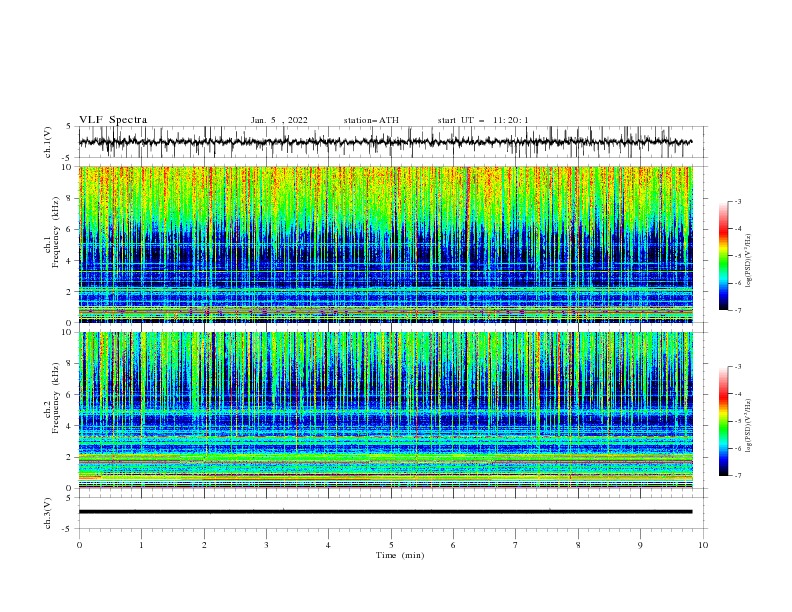Click the time axis tick label "1"
Image resolution: width=792 pixels, height=612 pixels.
[x=141, y=545]
